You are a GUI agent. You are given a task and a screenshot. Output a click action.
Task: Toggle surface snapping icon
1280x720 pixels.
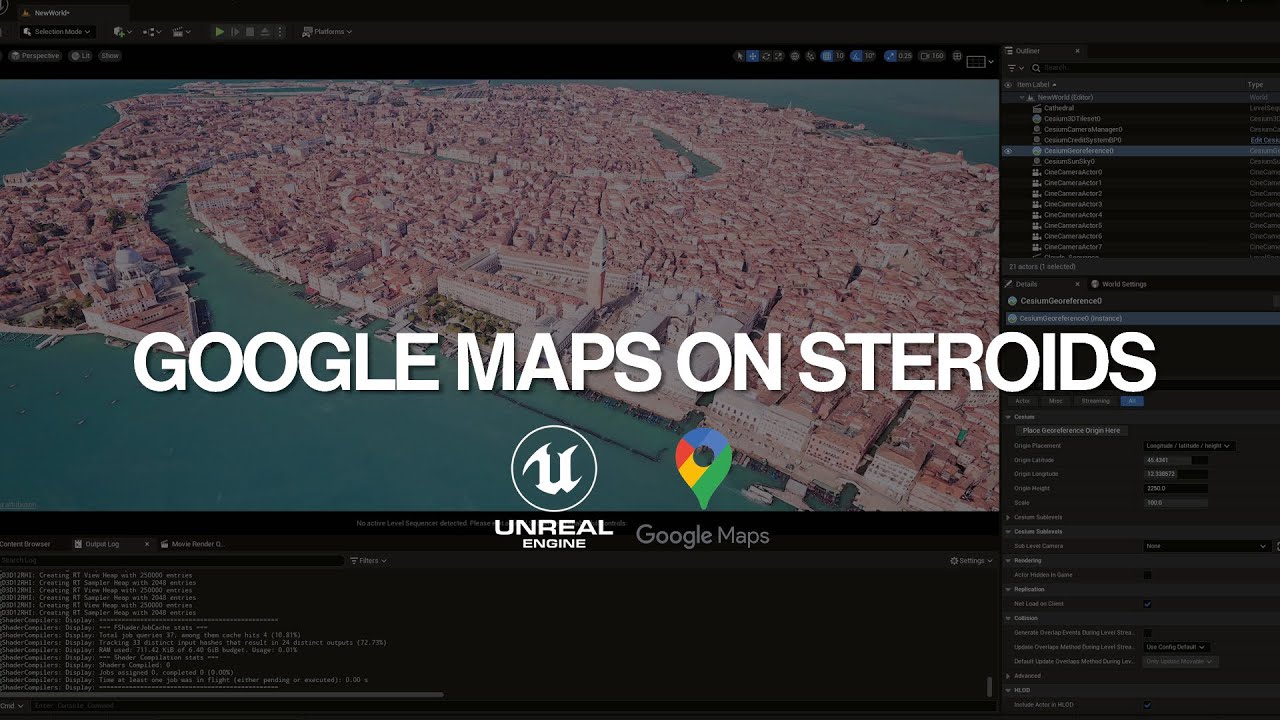[x=811, y=56]
